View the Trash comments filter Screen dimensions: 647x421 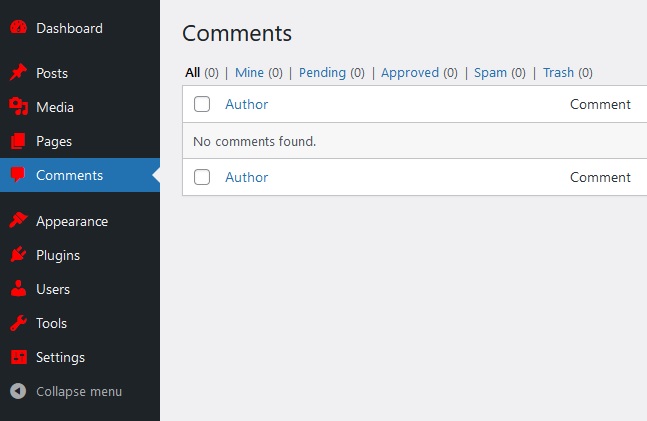[558, 72]
